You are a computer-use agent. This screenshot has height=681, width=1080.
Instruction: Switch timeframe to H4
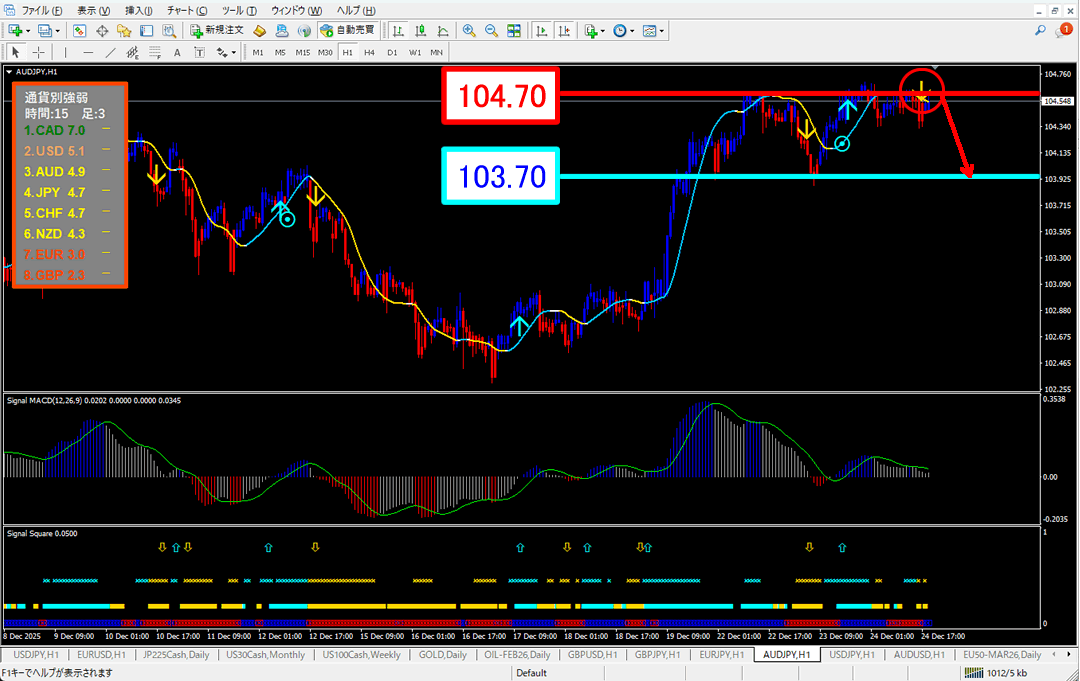click(369, 52)
